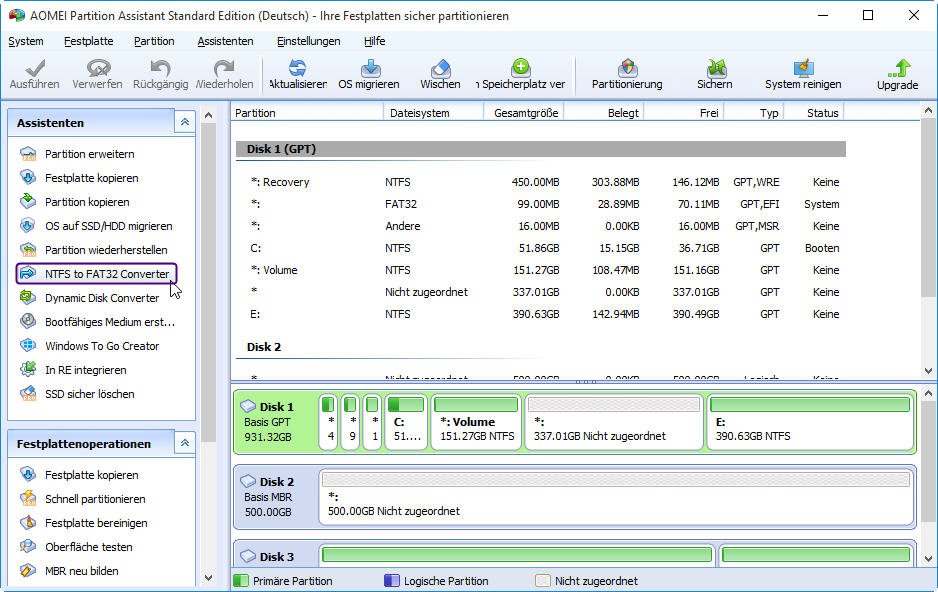The image size is (938, 592).
Task: Select Schnell partitionieren operation
Action: (x=83, y=499)
